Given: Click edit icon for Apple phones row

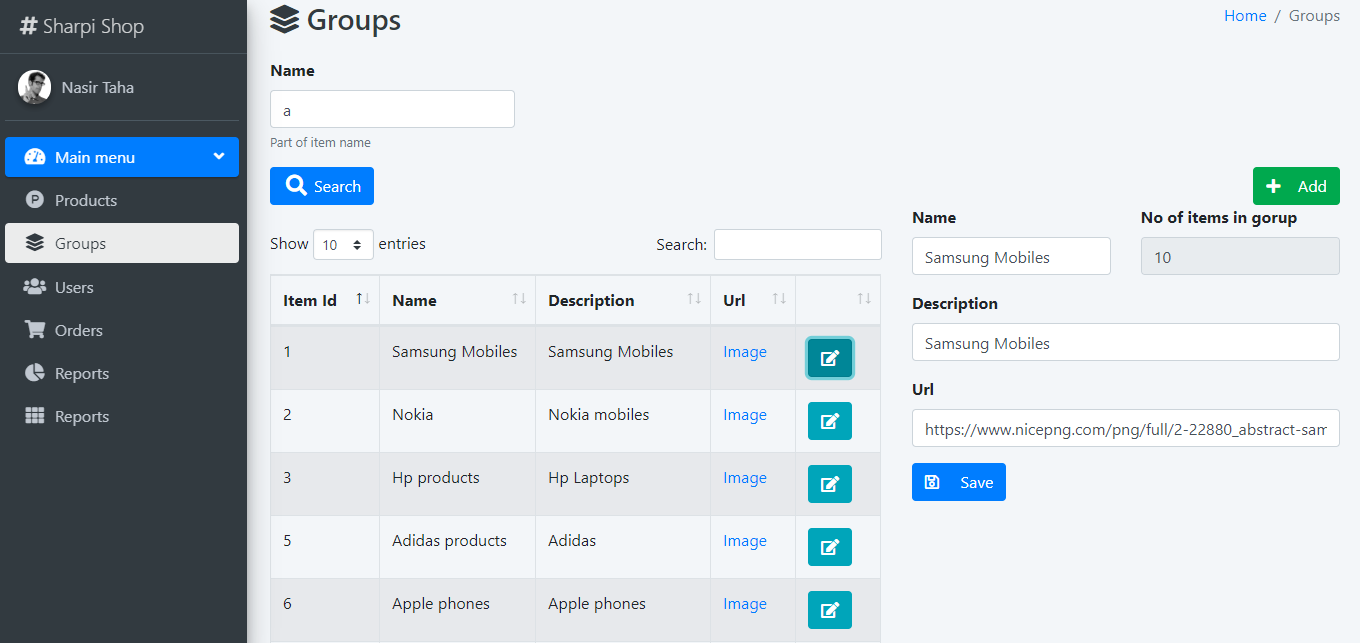Looking at the screenshot, I should (829, 610).
